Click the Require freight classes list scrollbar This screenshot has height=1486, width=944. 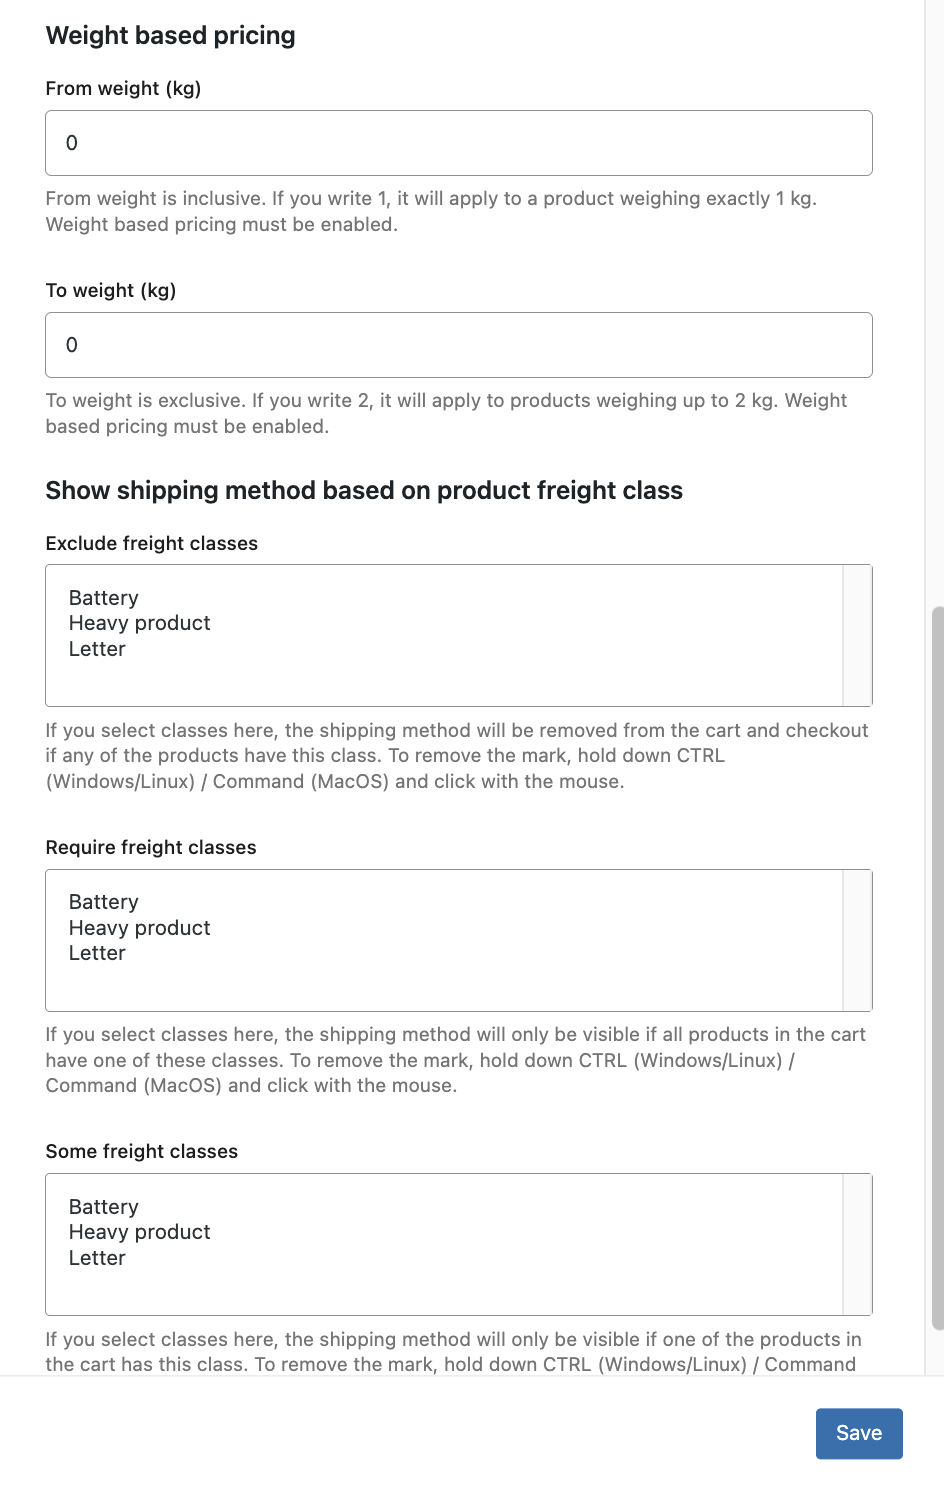coord(857,940)
